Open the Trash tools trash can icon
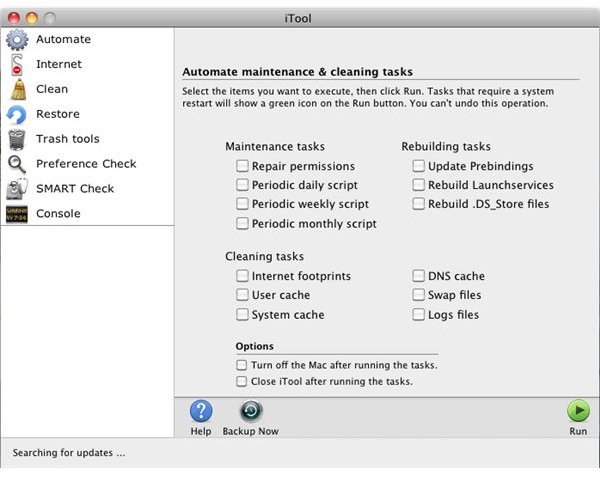Screen dimensions: 600x481 pyautogui.click(x=16, y=139)
